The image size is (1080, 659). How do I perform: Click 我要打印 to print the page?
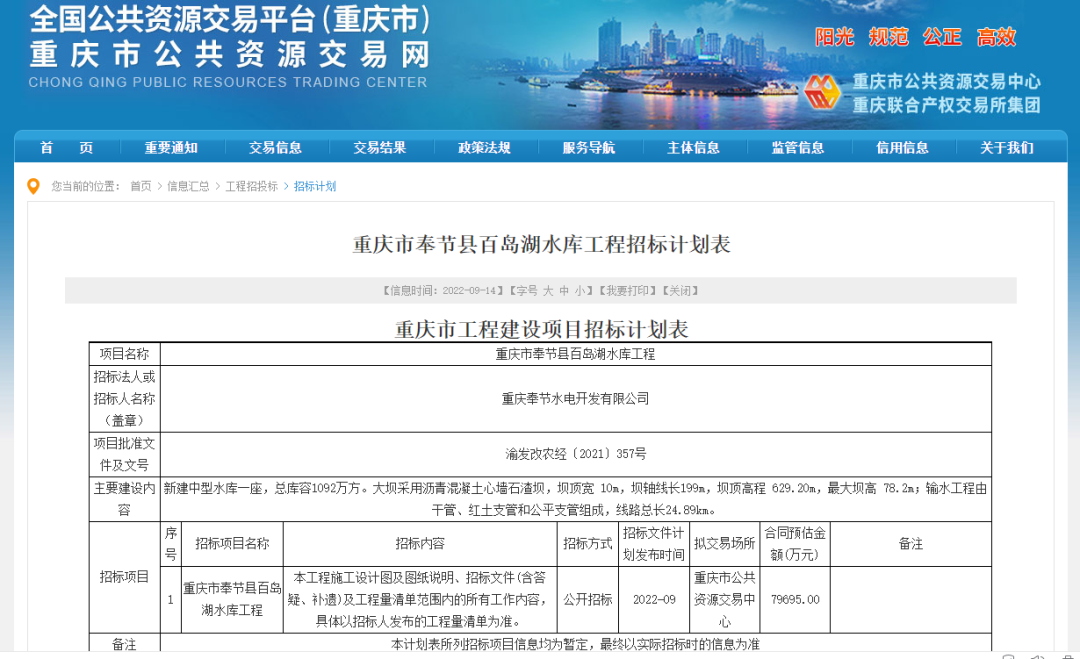[x=627, y=291]
